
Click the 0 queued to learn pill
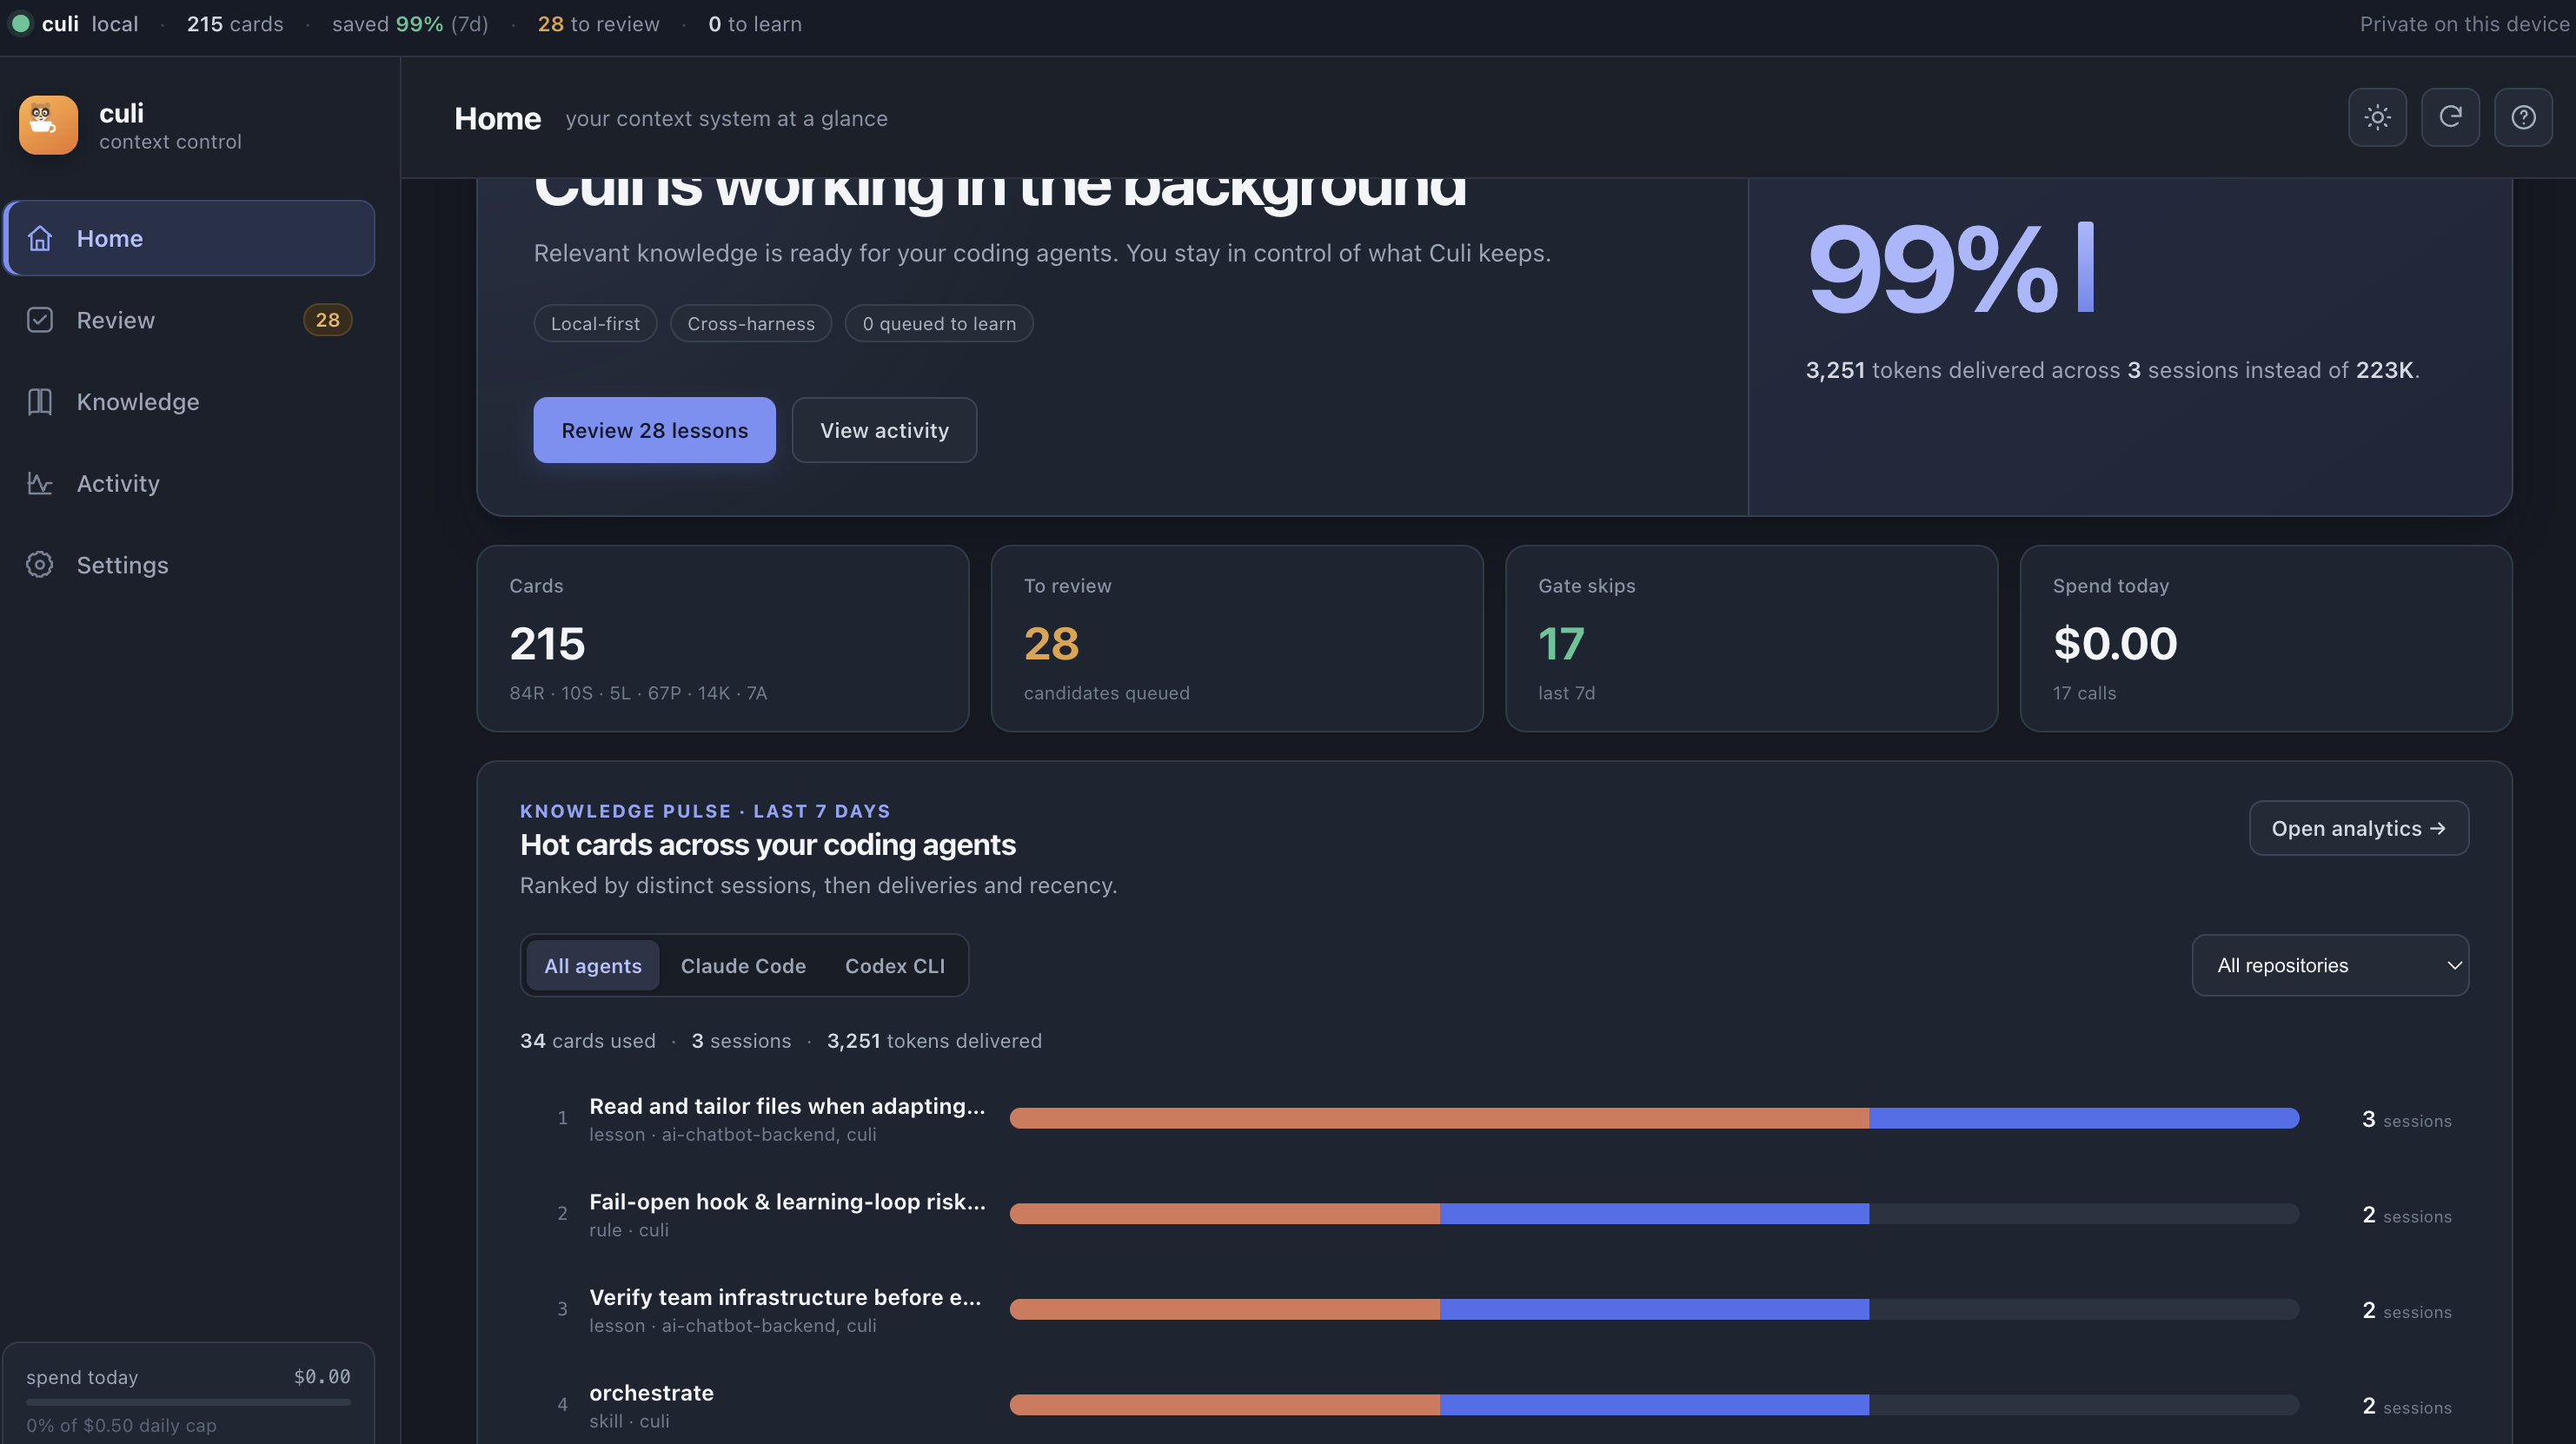point(939,323)
